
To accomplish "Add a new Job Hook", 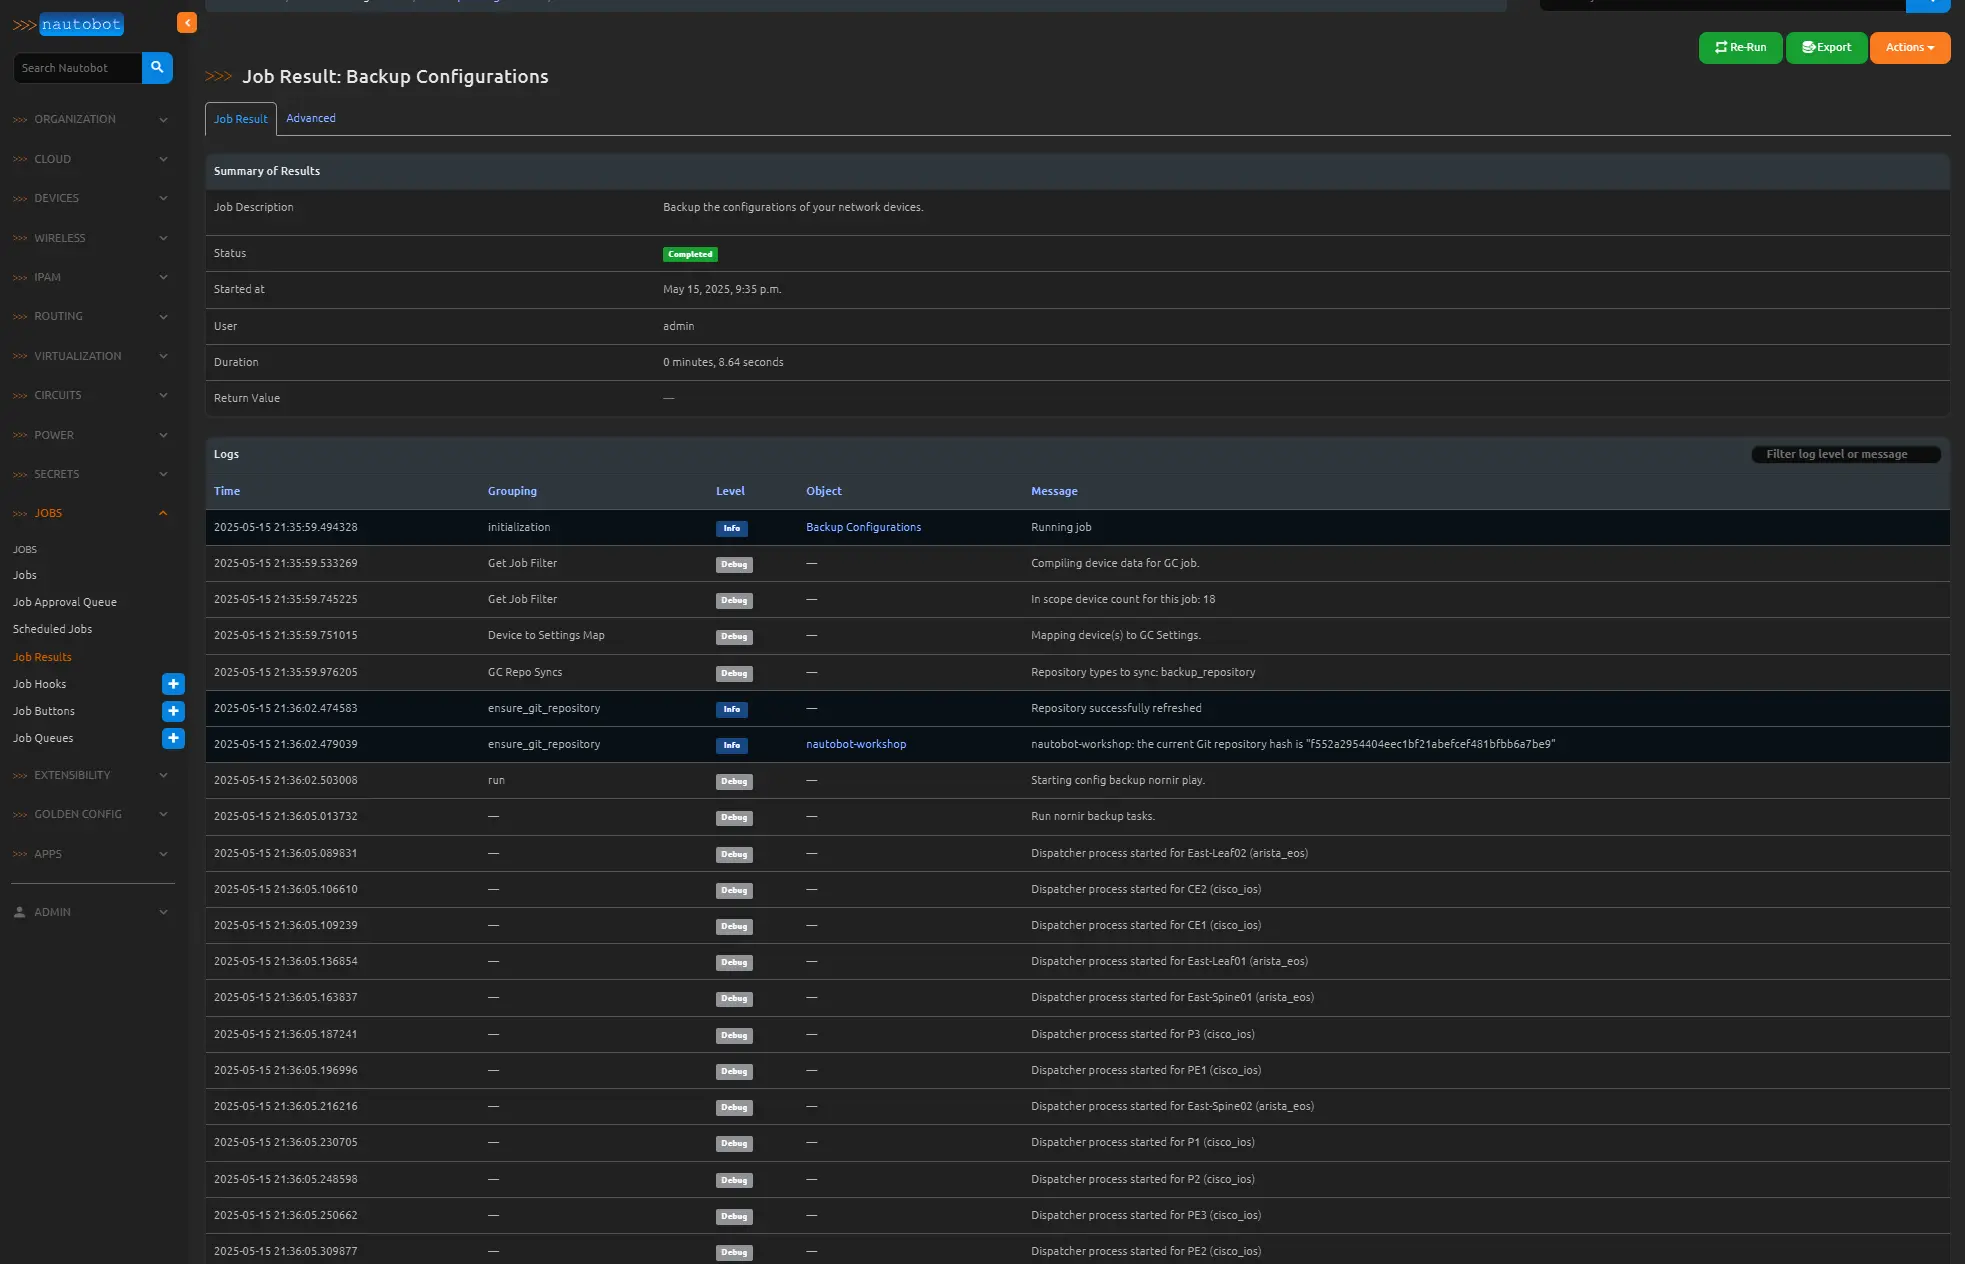I will (x=173, y=684).
